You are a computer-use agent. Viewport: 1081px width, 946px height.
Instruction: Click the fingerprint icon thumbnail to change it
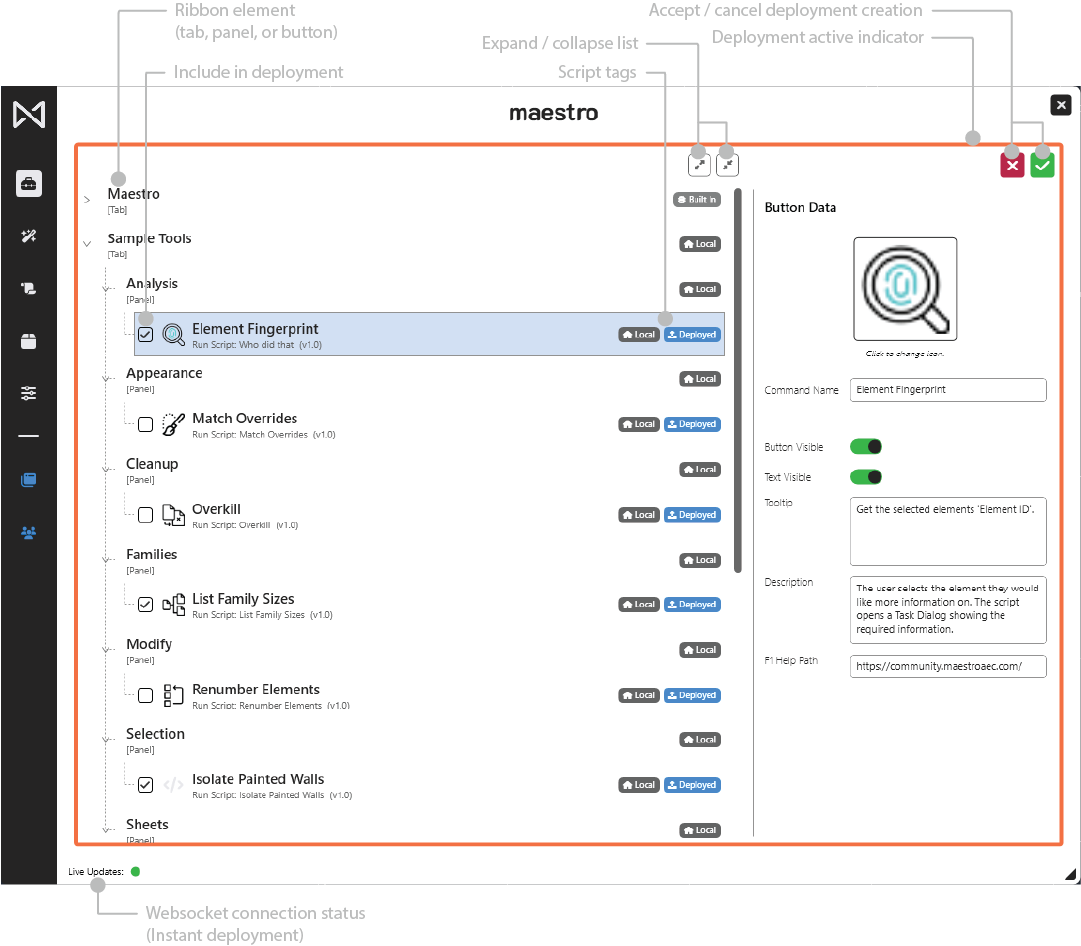[905, 289]
